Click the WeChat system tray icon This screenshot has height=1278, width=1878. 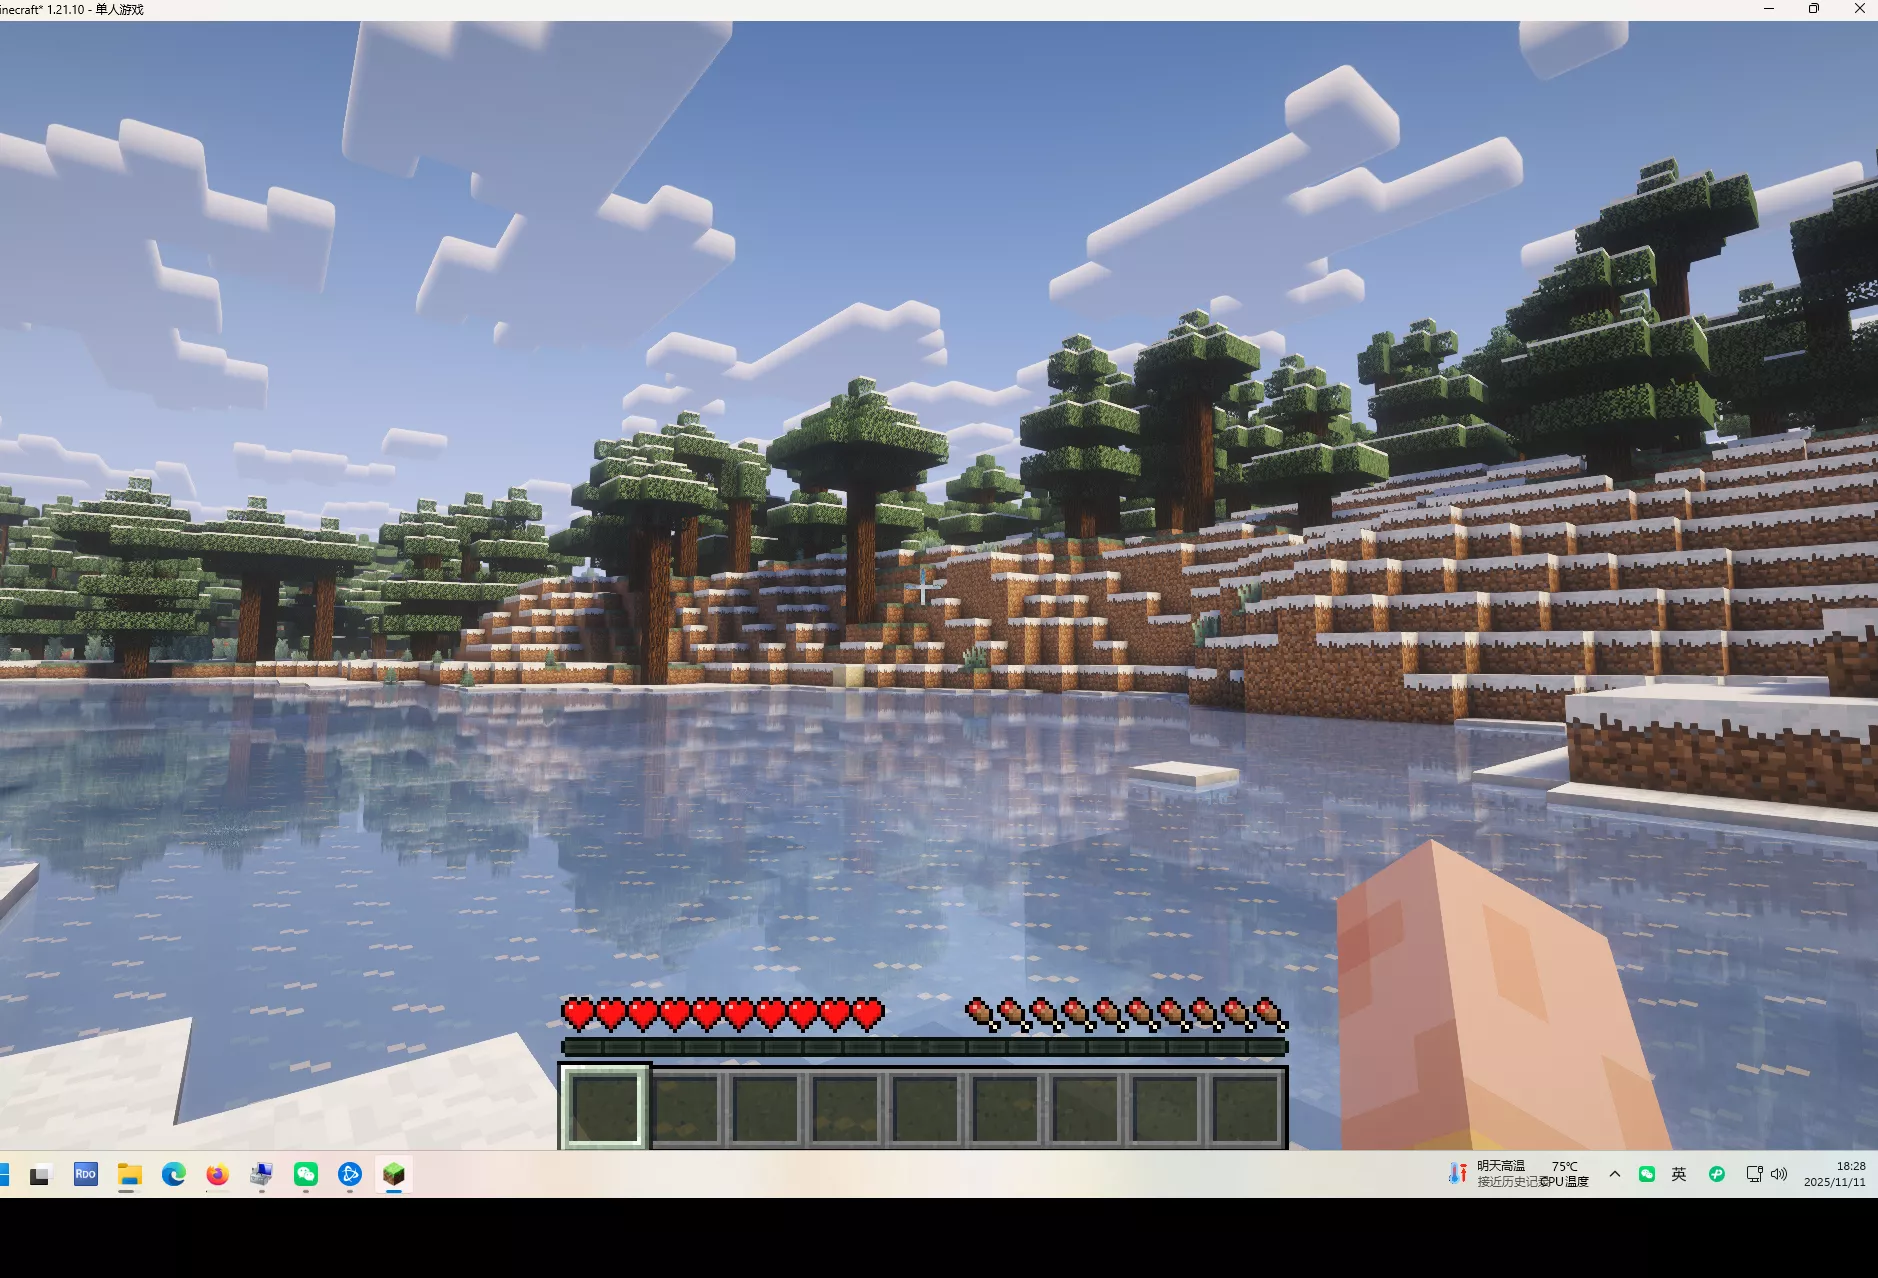tap(1647, 1174)
